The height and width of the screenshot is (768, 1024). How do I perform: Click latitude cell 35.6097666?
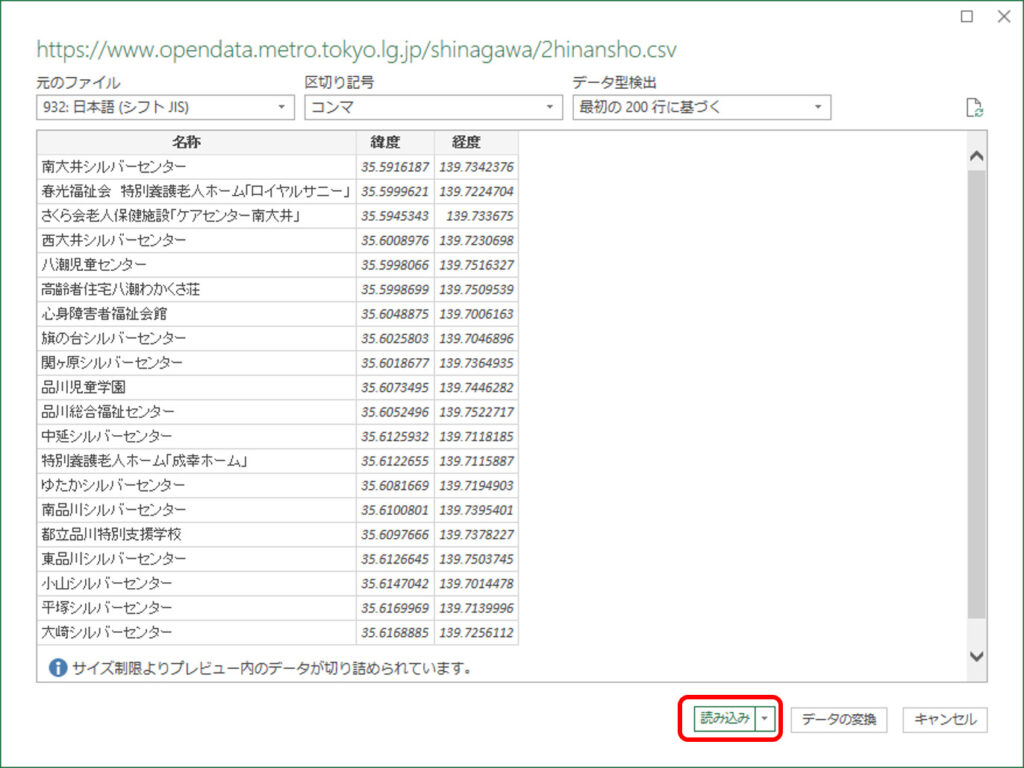395,534
